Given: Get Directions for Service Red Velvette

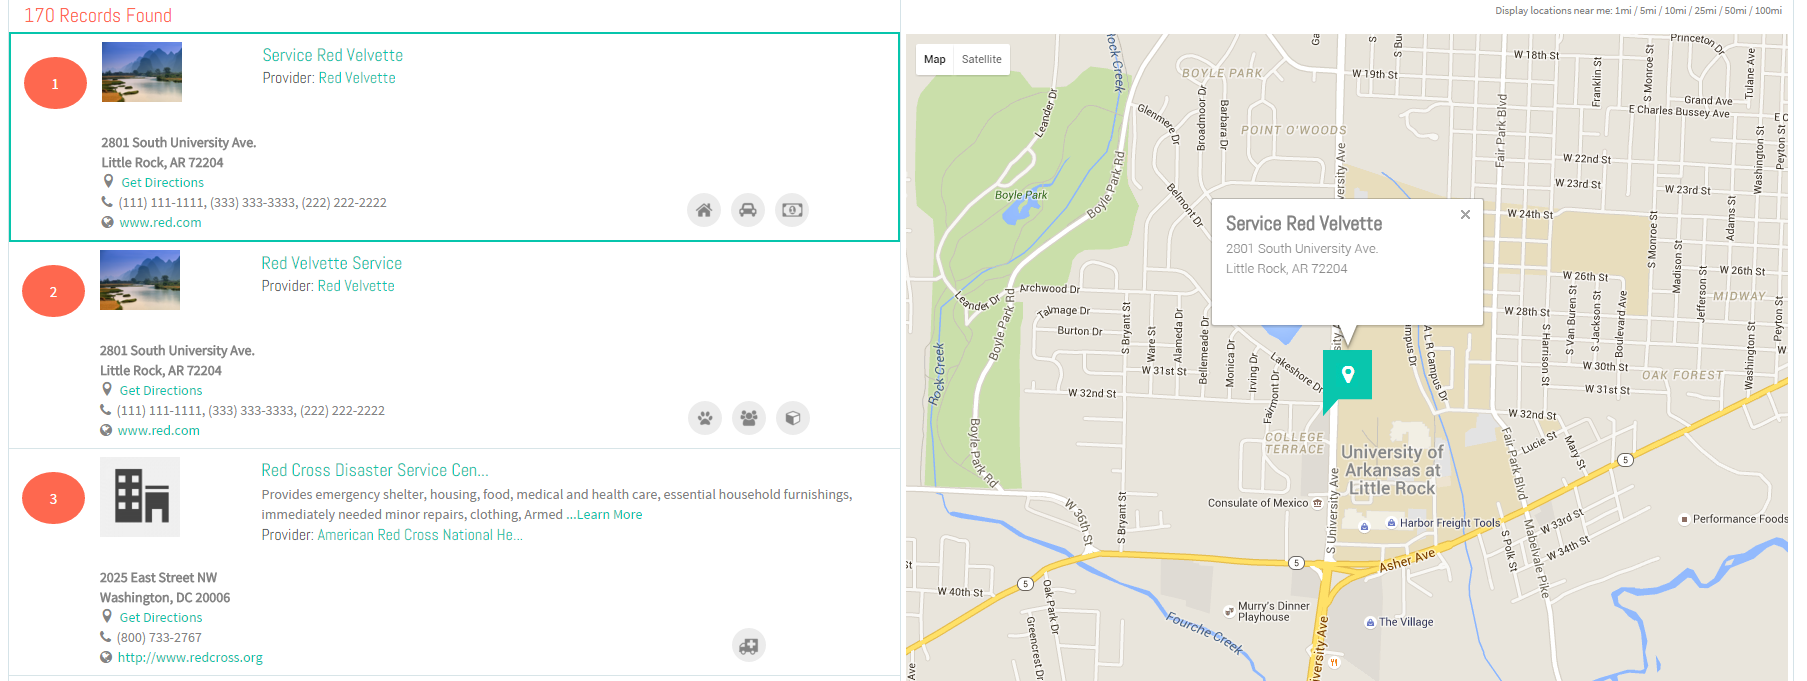Looking at the screenshot, I should coord(162,183).
